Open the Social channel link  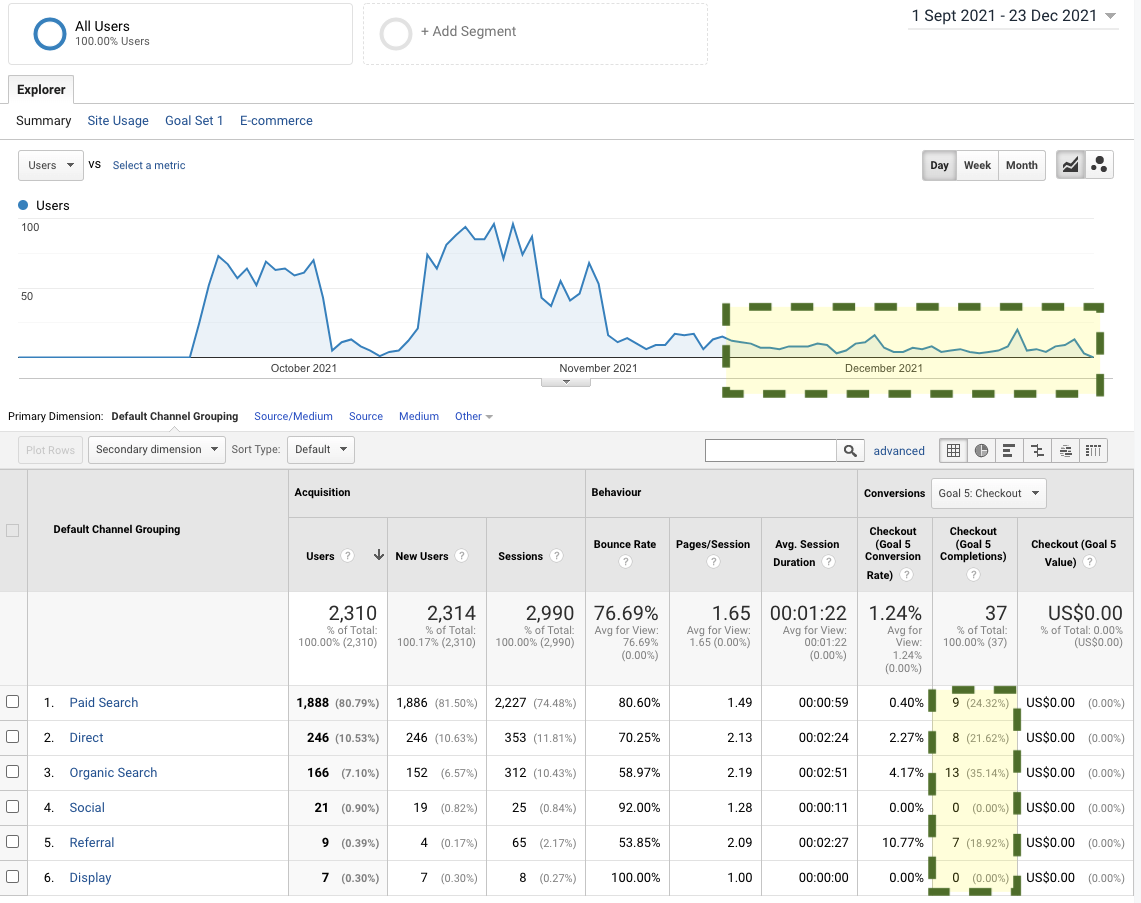pyautogui.click(x=87, y=807)
